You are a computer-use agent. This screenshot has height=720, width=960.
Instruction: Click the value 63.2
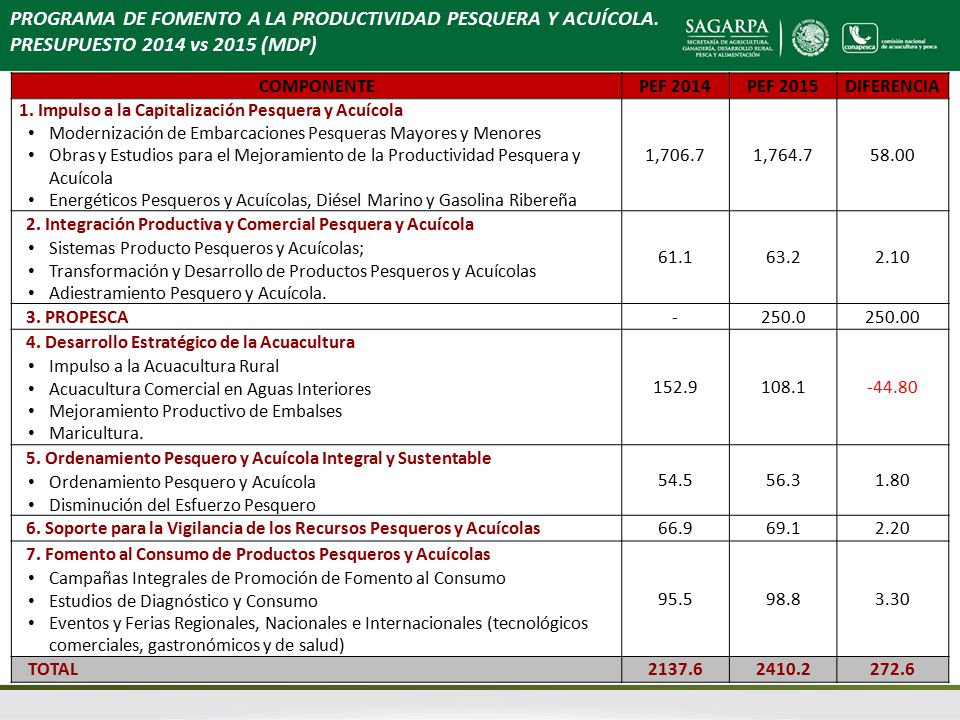782,257
